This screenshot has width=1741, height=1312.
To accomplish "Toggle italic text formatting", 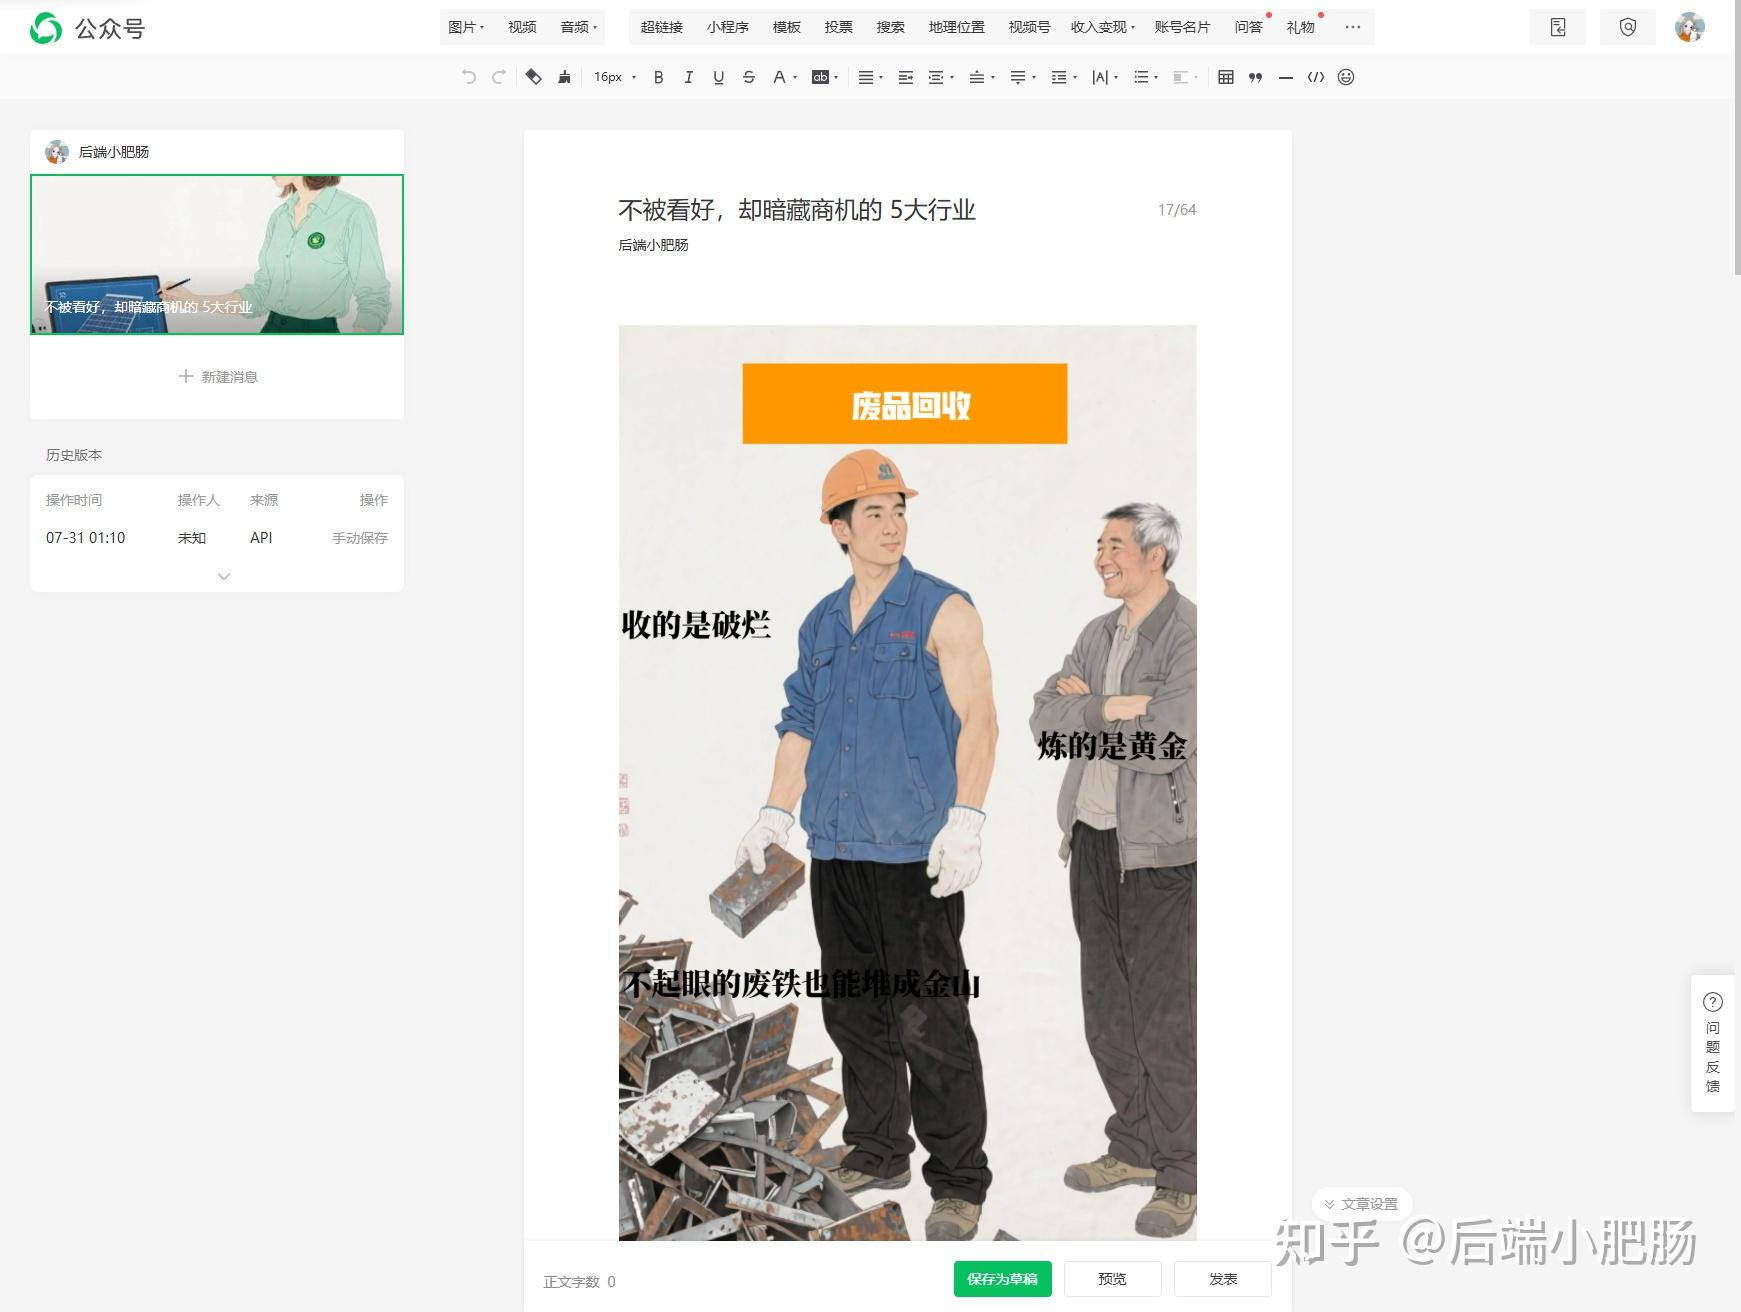I will [x=688, y=77].
